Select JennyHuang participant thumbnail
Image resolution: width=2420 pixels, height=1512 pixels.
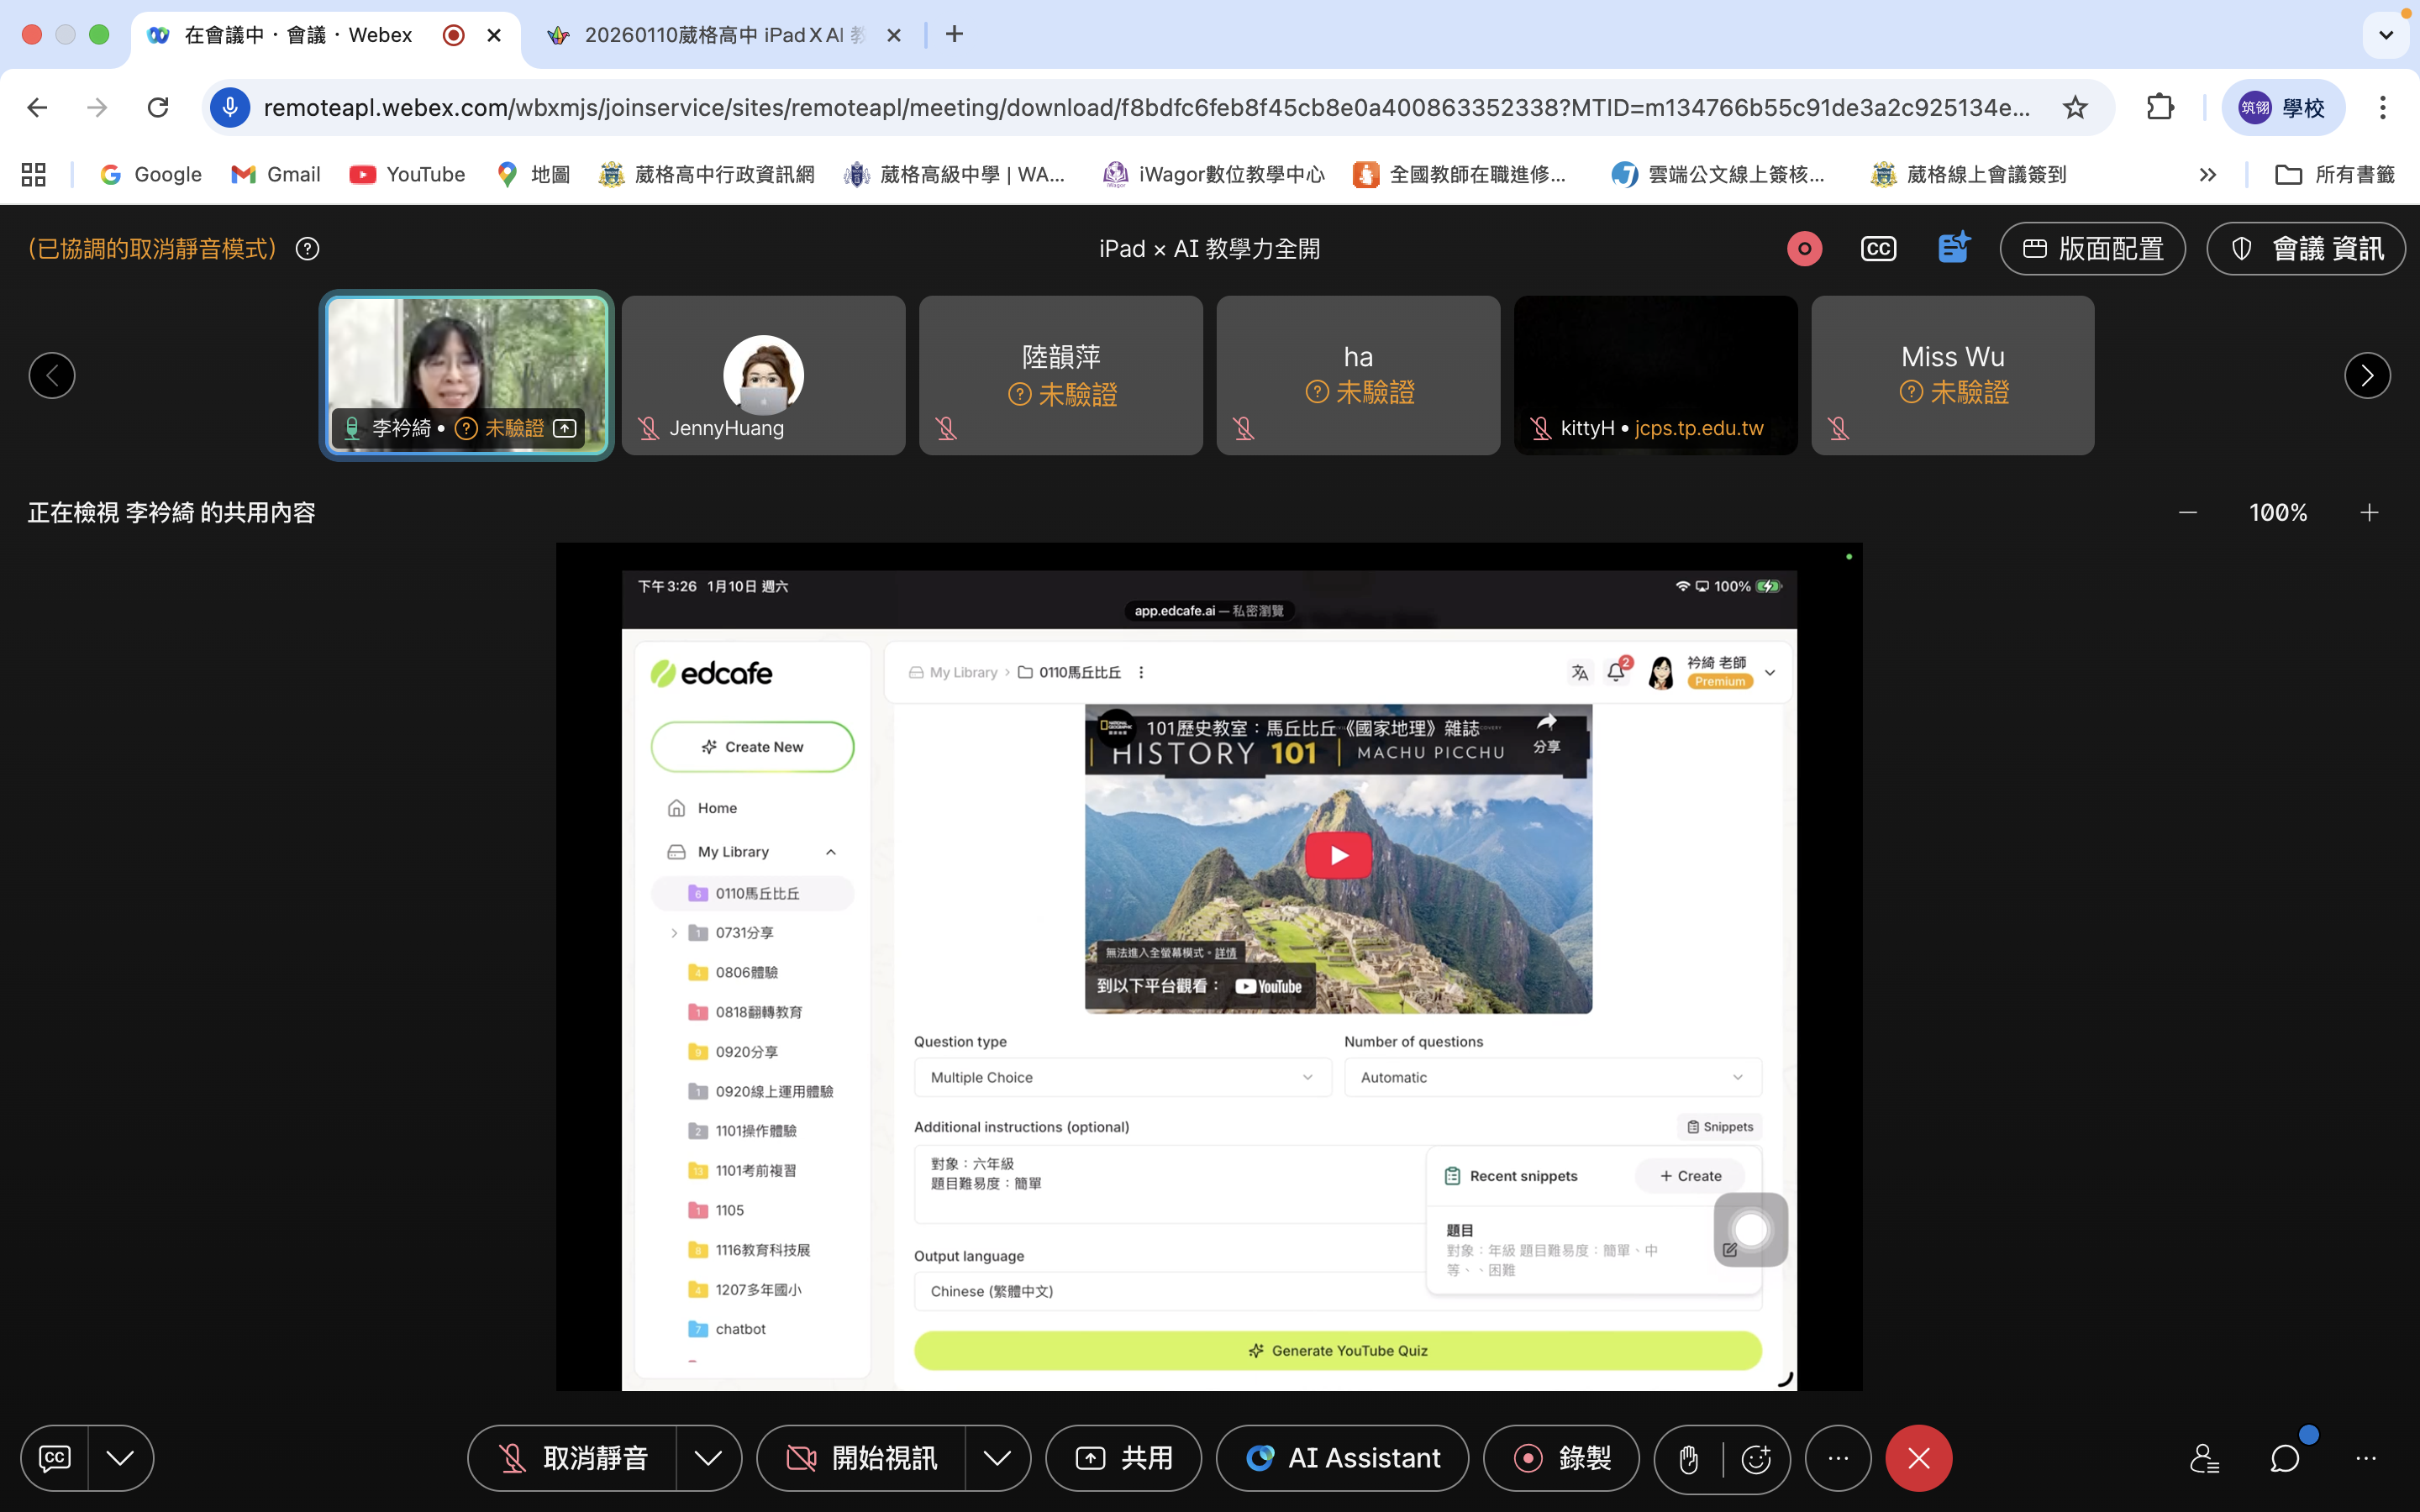[763, 375]
